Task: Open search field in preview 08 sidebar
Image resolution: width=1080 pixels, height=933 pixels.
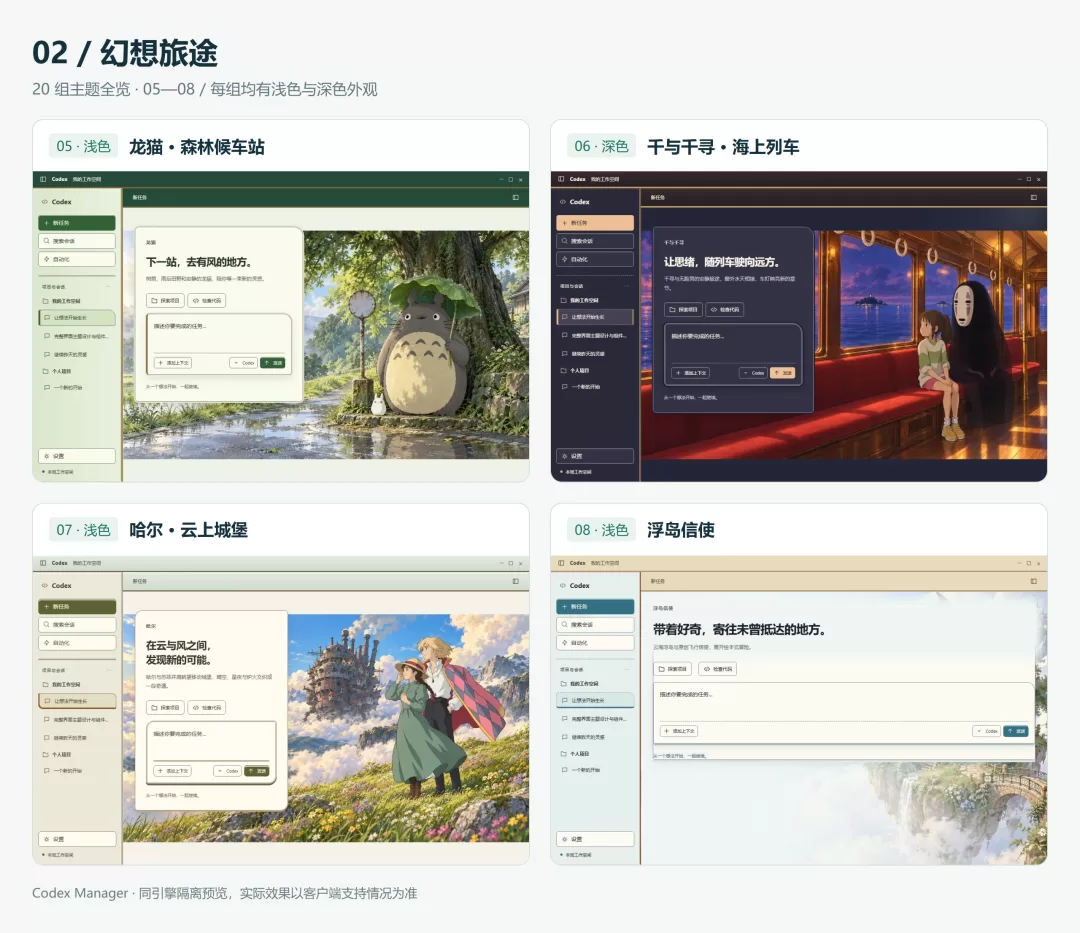Action: [x=595, y=625]
